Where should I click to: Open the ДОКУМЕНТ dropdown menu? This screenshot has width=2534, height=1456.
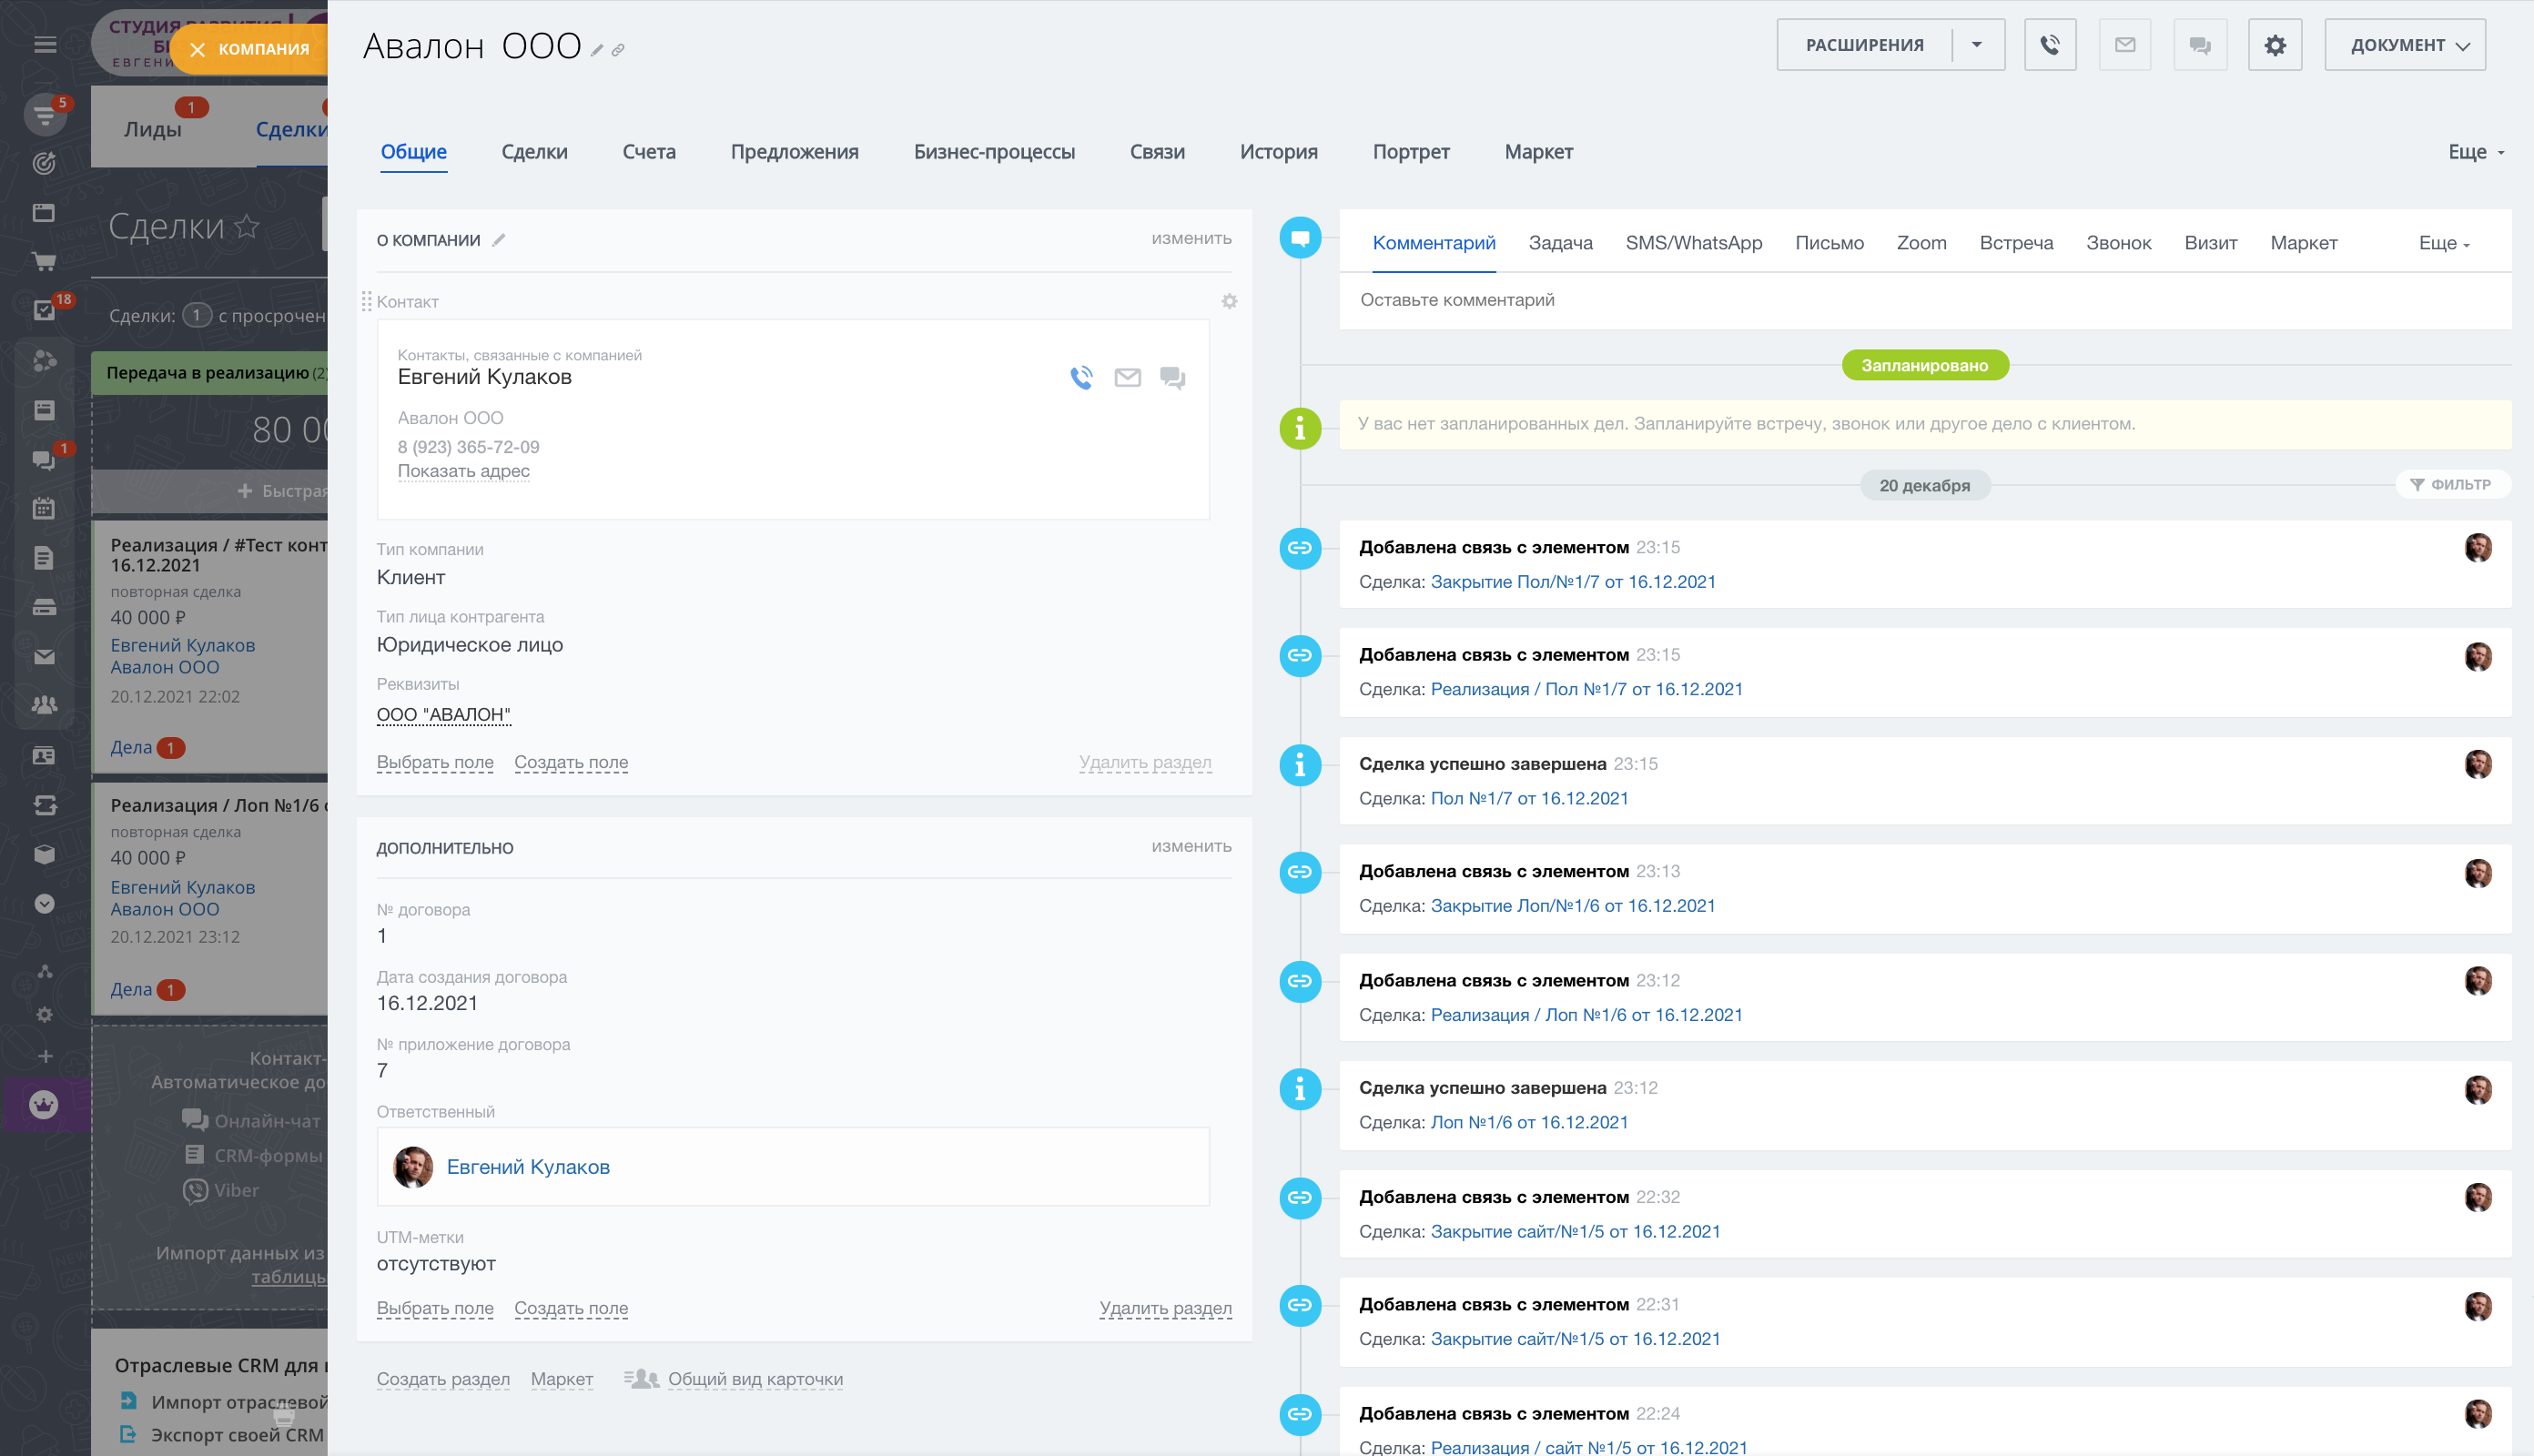[x=2404, y=45]
